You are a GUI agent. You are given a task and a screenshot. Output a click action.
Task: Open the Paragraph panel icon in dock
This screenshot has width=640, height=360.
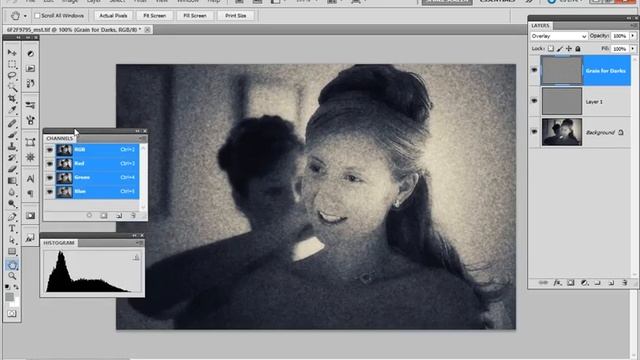point(30,194)
